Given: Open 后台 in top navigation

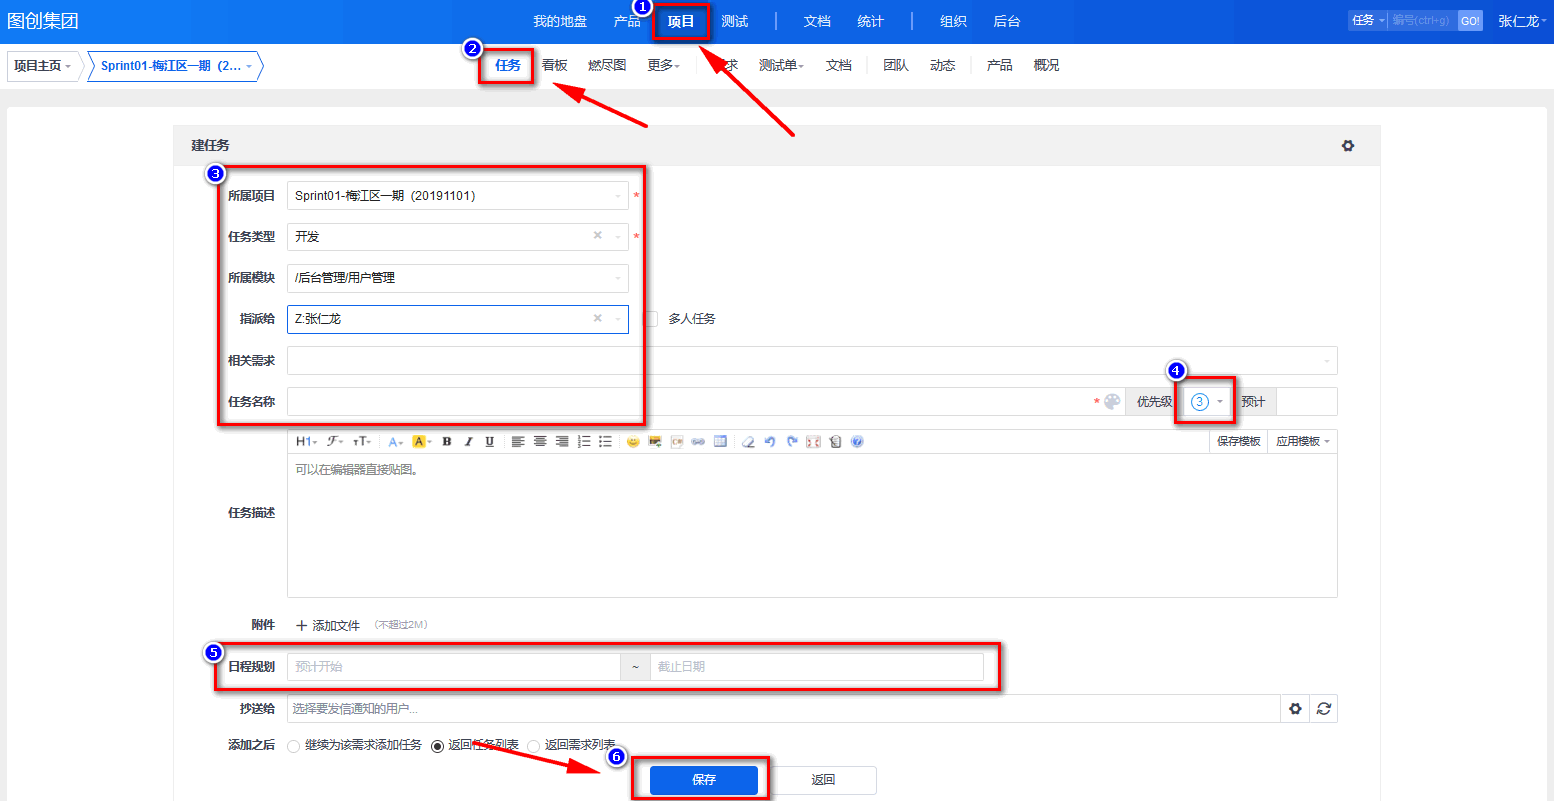Looking at the screenshot, I should pyautogui.click(x=1007, y=21).
